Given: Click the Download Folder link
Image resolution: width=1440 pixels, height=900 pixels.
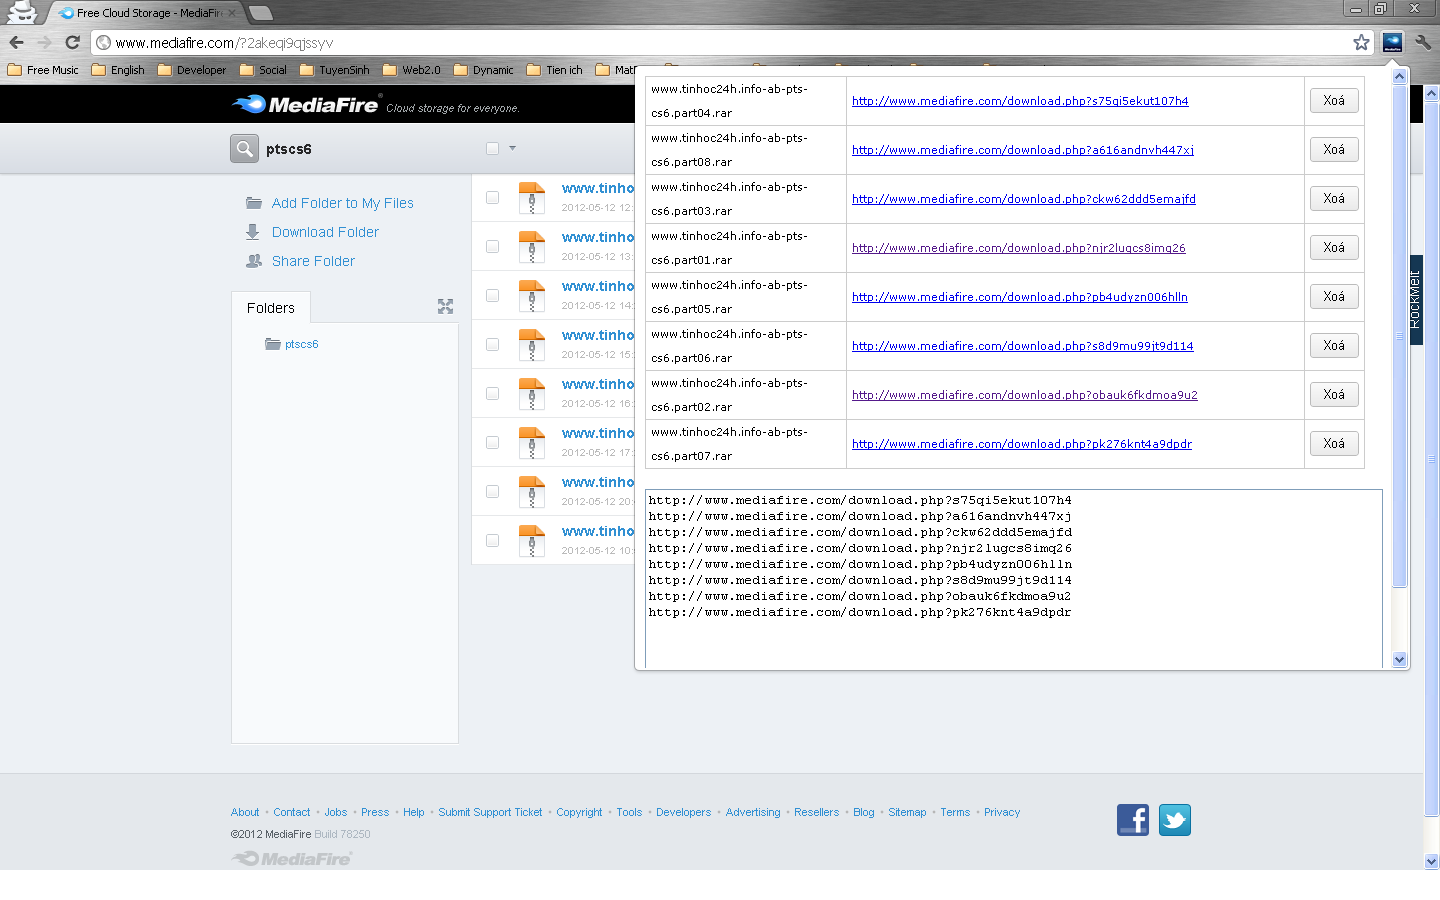Looking at the screenshot, I should coord(325,232).
